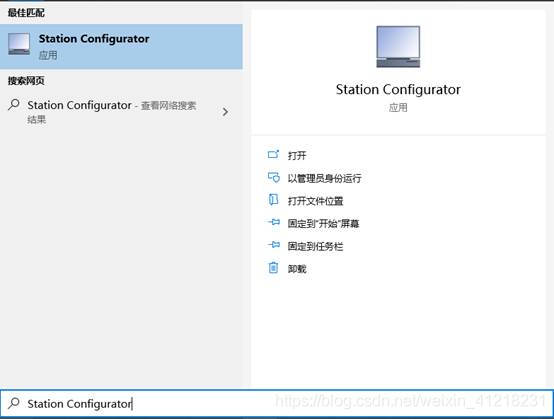Select the Station Configurator web search result

(121, 112)
